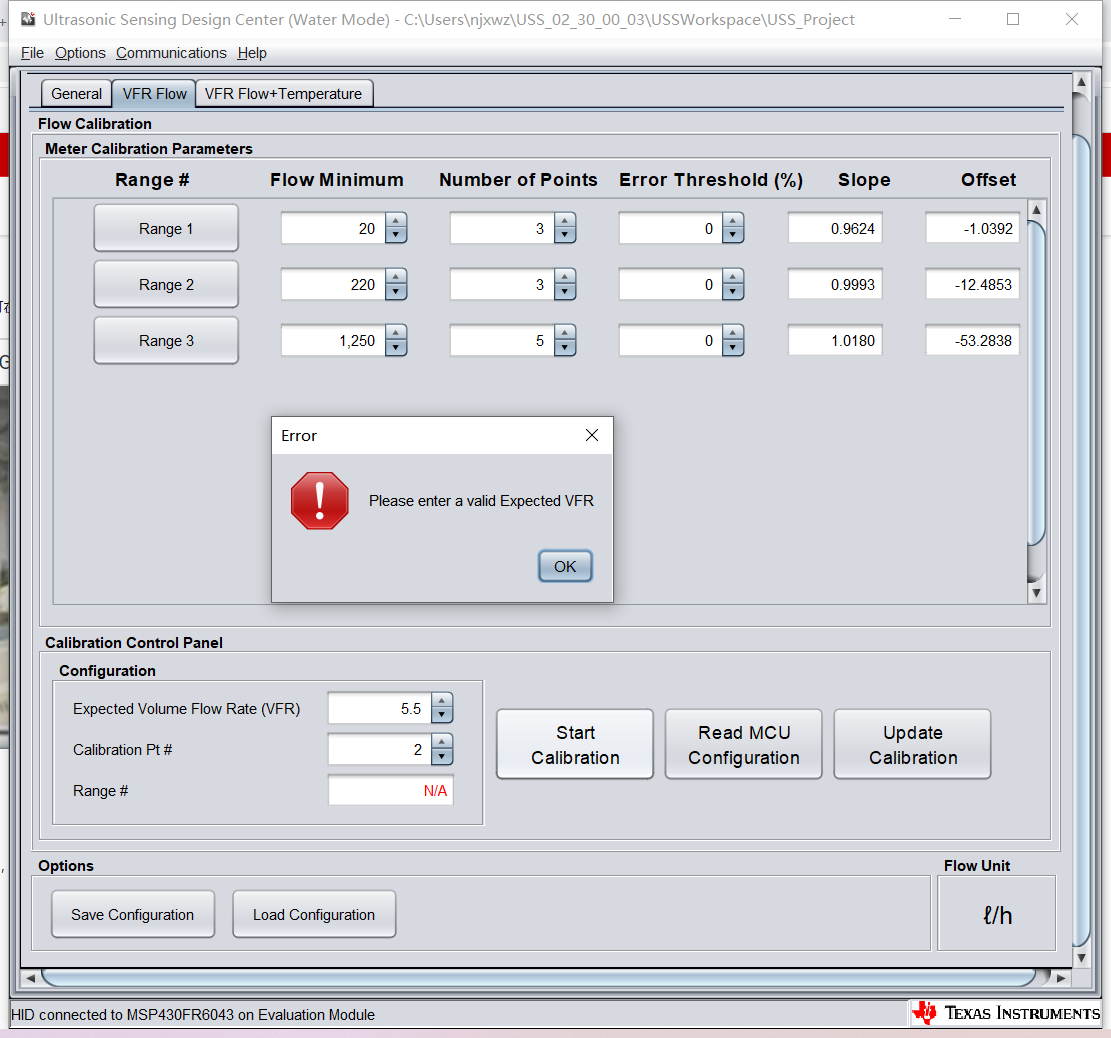The width and height of the screenshot is (1111, 1038).
Task: Click main window vertical scrollbar down arrow
Action: (1081, 958)
